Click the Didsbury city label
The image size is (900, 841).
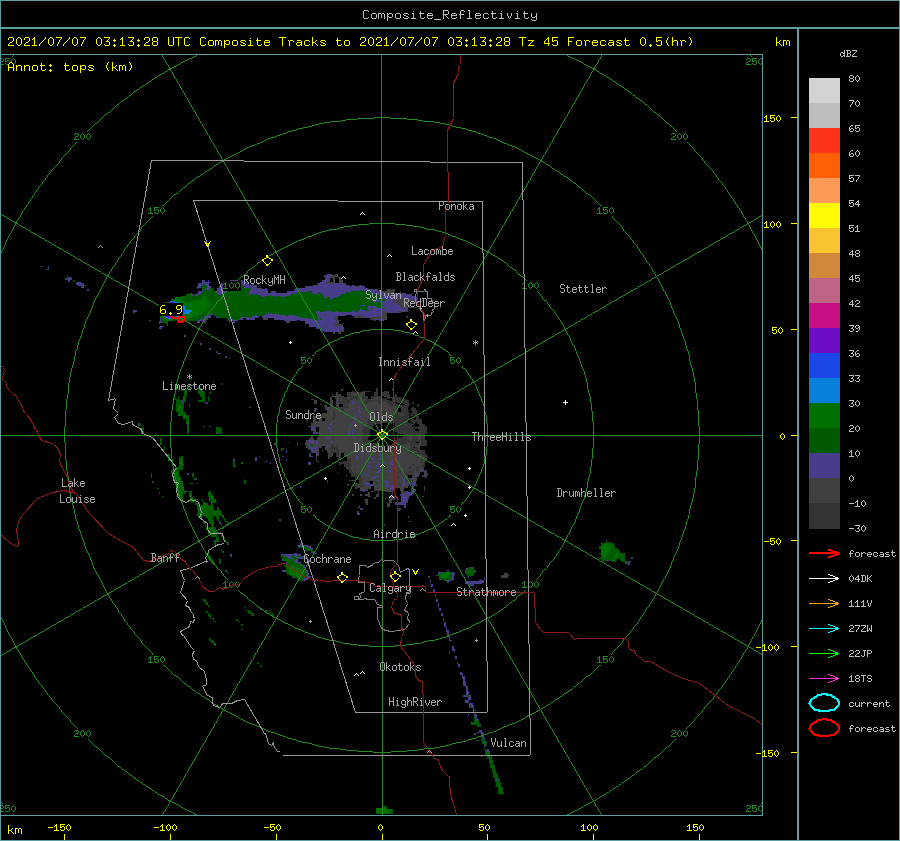pos(378,448)
